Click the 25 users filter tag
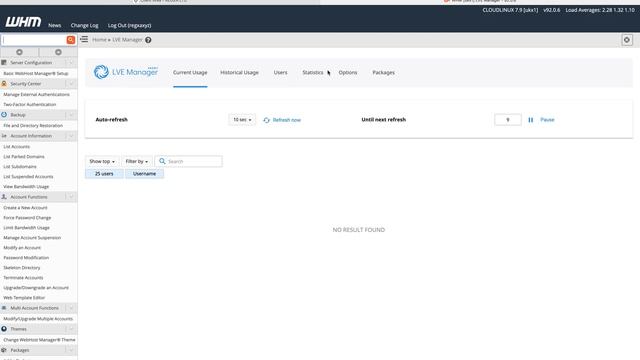 coord(104,173)
